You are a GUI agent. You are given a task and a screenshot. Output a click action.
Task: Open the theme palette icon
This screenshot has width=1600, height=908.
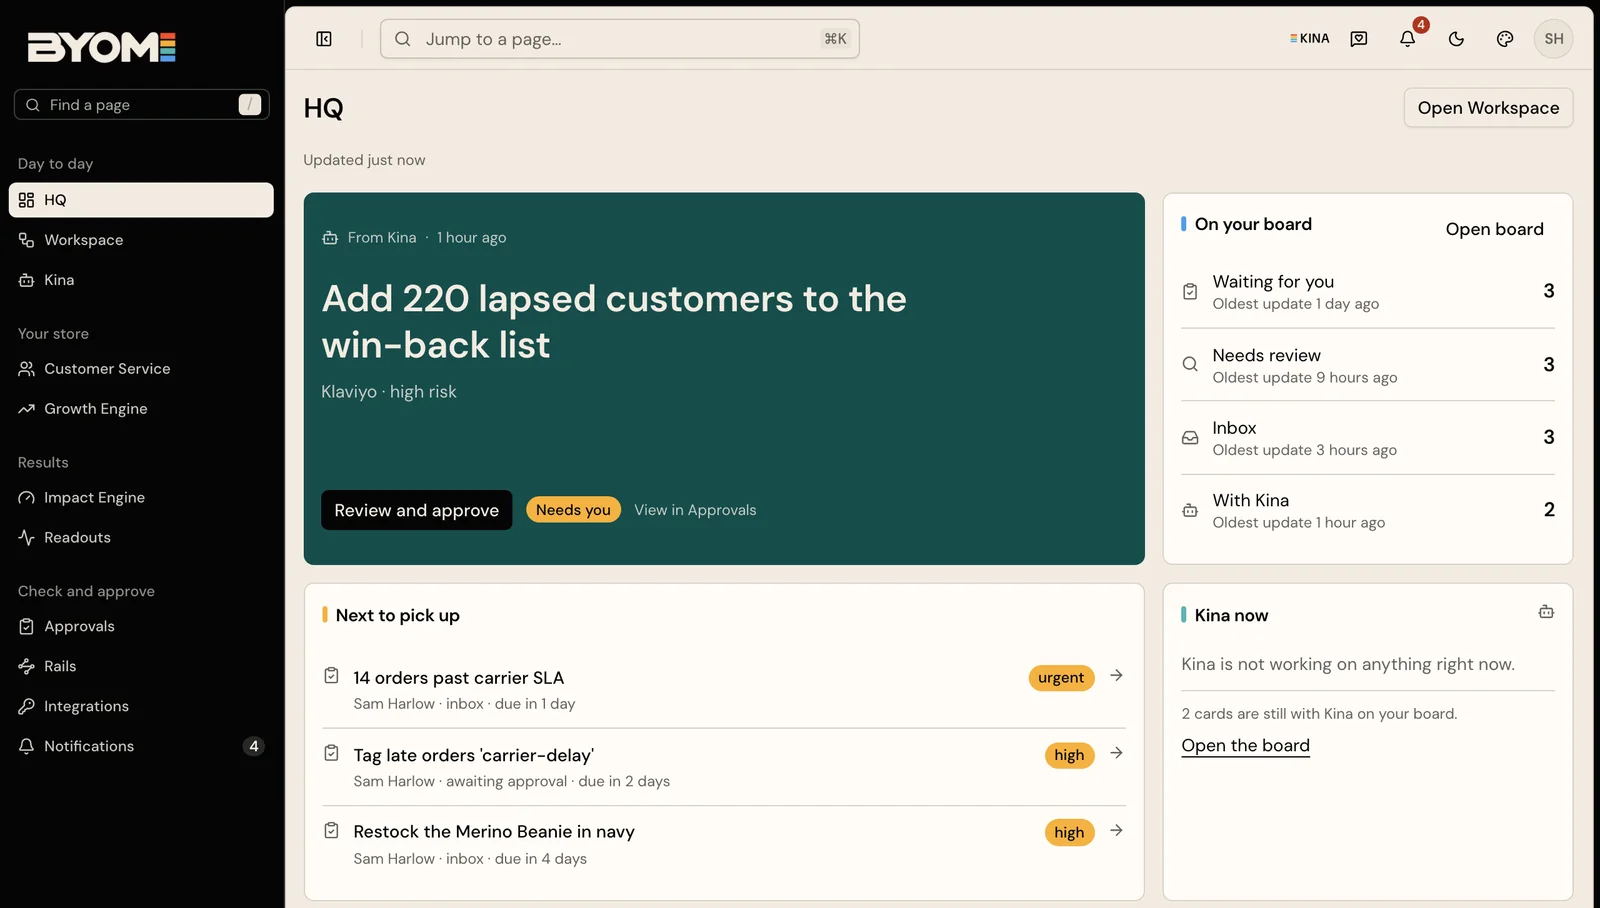[1505, 39]
